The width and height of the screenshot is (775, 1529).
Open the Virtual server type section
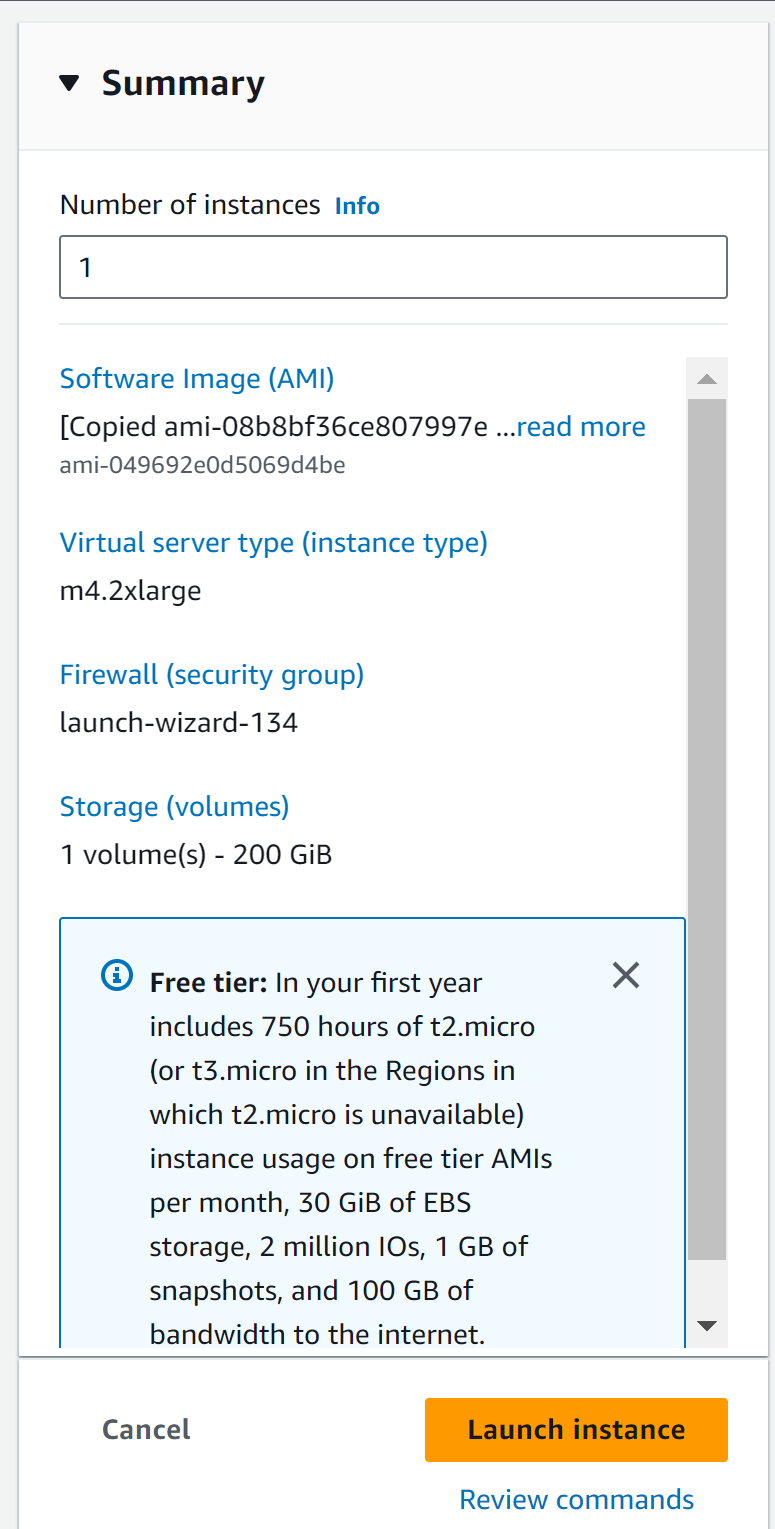[273, 542]
